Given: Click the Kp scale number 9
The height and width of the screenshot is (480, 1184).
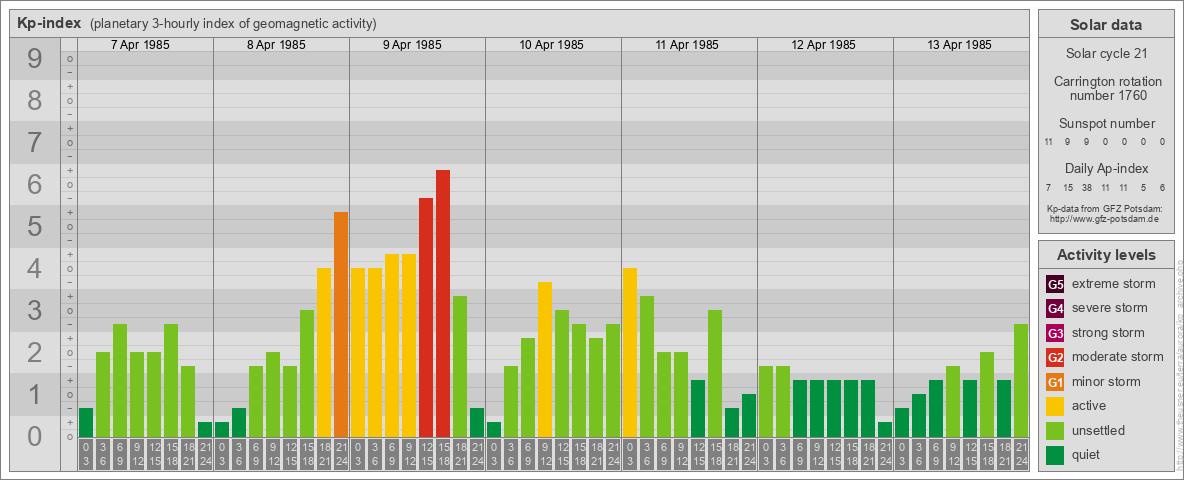Looking at the screenshot, I should tap(35, 59).
